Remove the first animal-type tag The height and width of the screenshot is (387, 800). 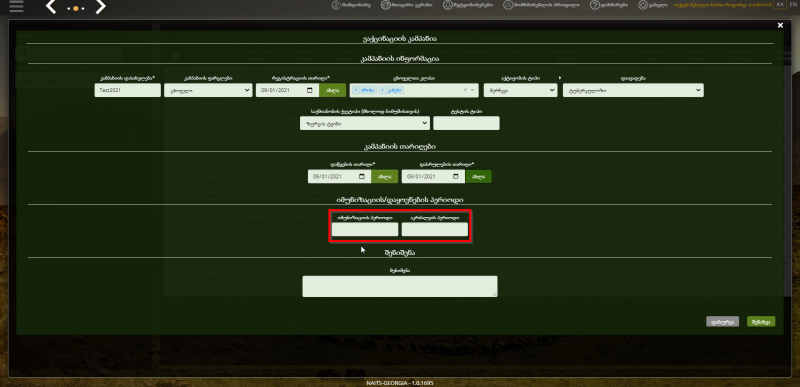(x=356, y=90)
